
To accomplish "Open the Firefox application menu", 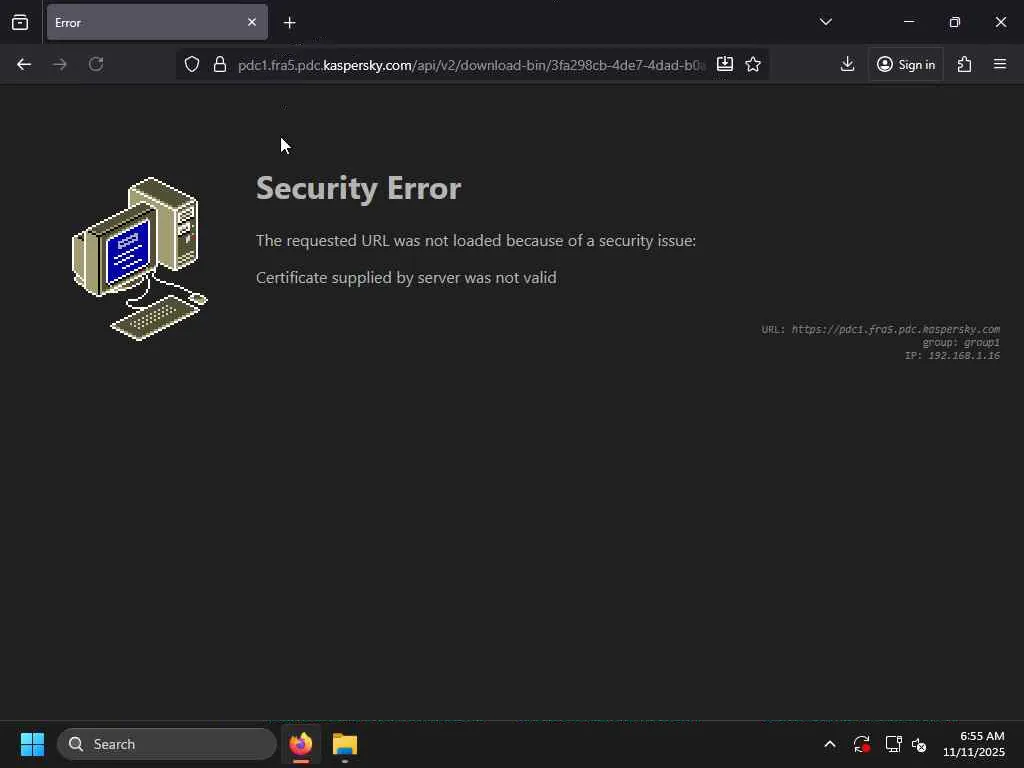I will 1000,64.
